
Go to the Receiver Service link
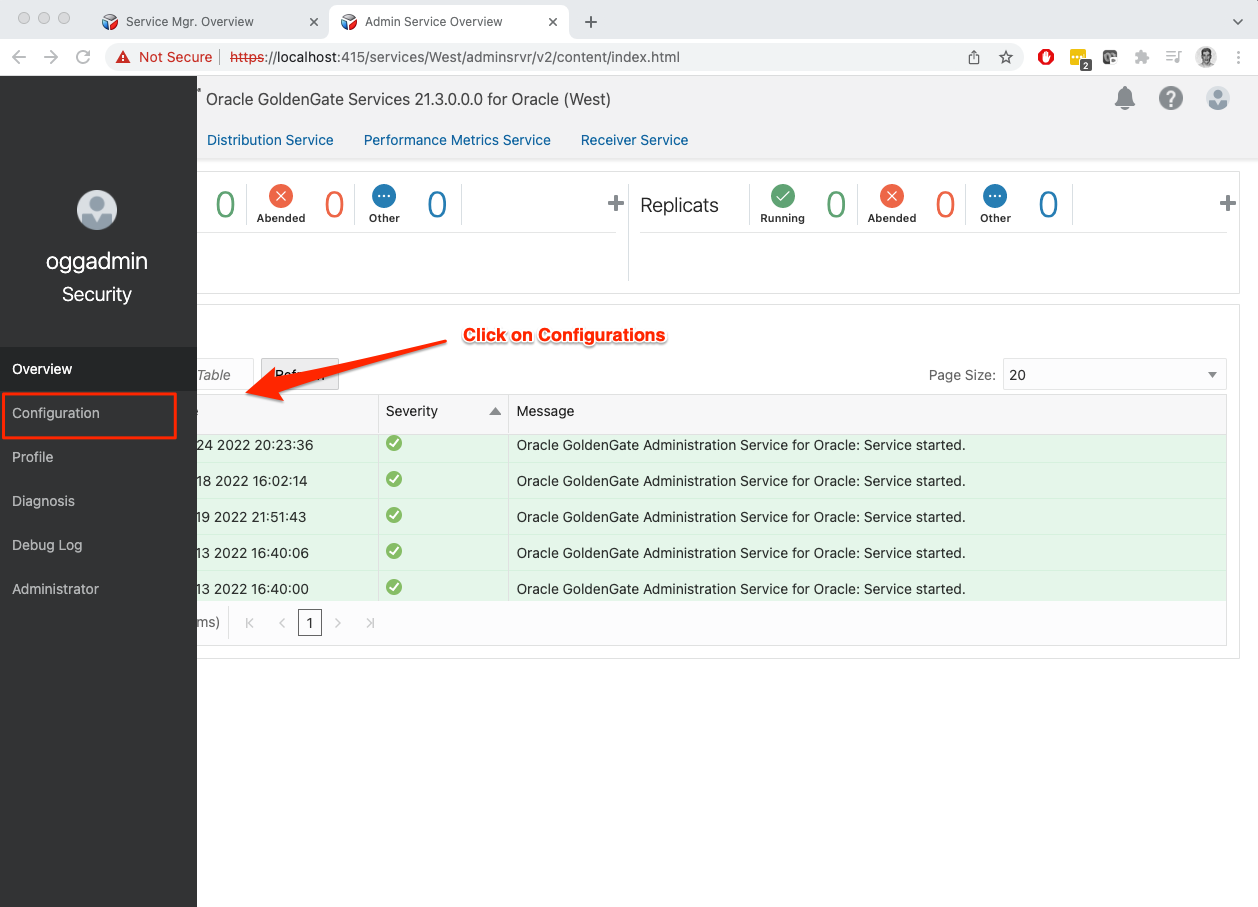[634, 140]
